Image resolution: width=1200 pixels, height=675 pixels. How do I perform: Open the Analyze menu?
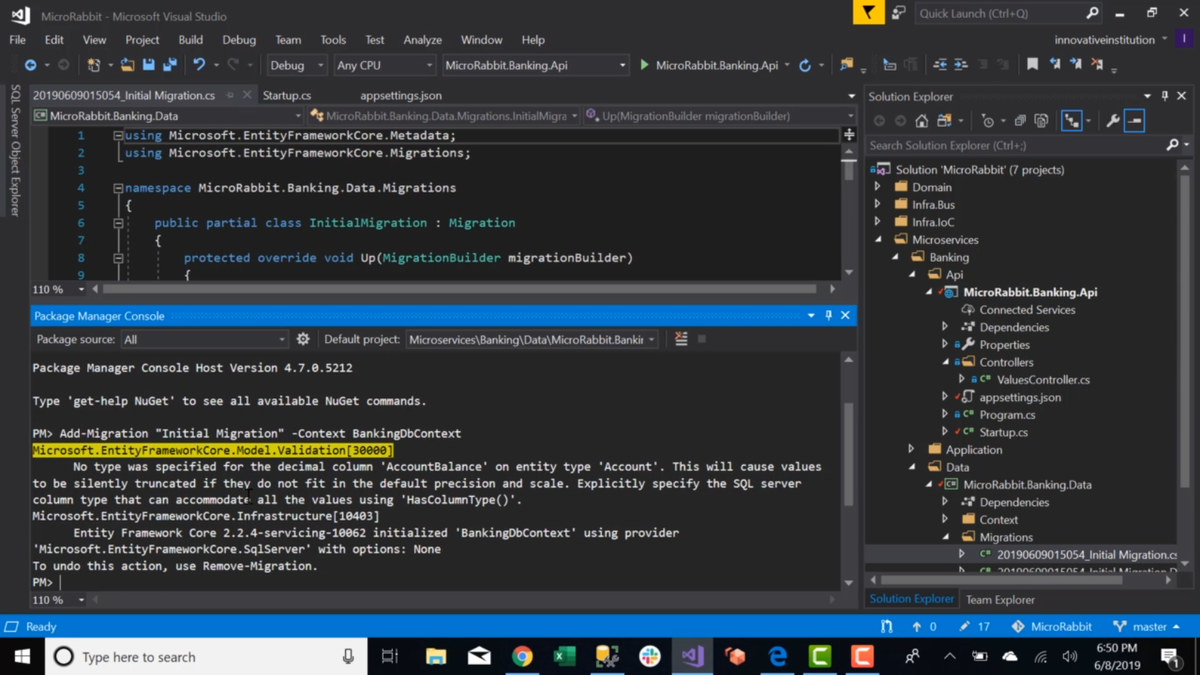422,40
